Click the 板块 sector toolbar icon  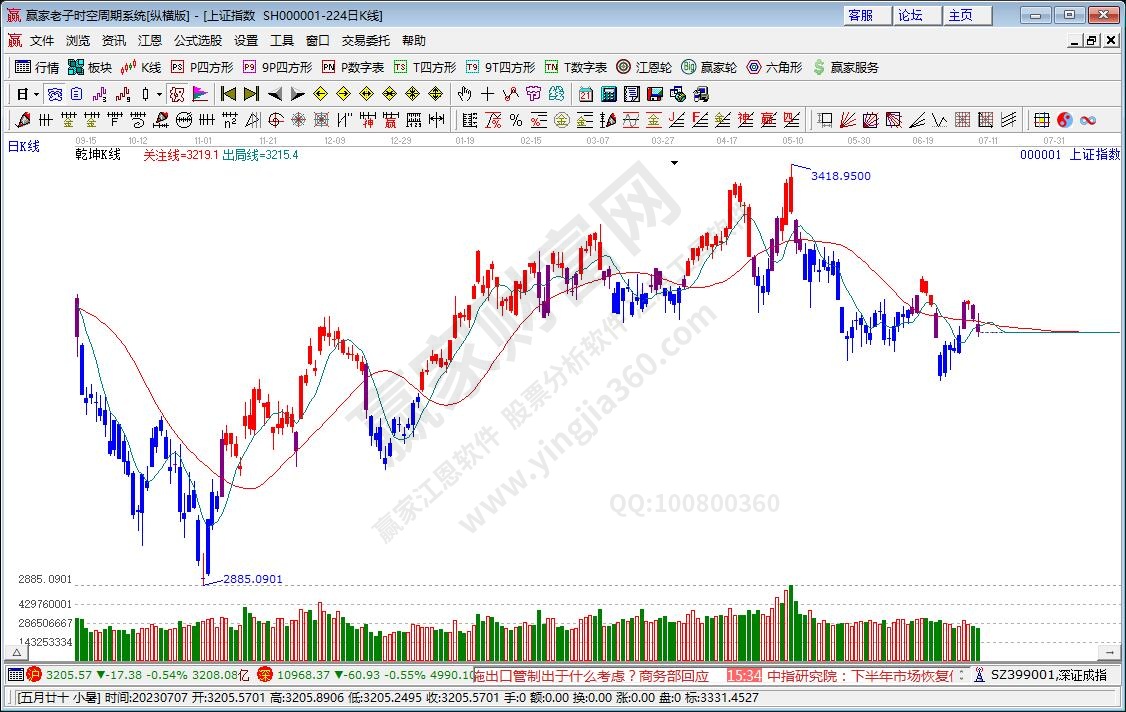pyautogui.click(x=89, y=67)
